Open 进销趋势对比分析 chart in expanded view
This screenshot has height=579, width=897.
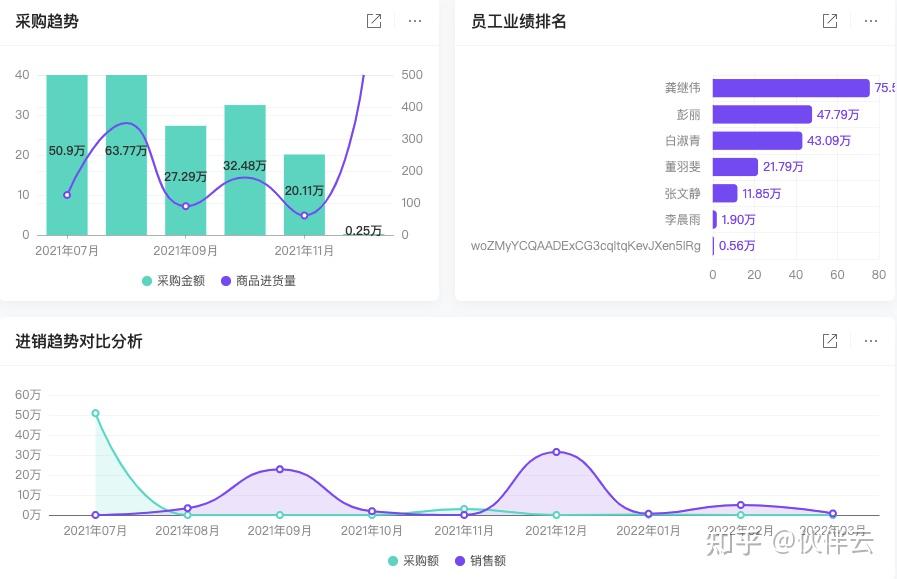[x=829, y=341]
